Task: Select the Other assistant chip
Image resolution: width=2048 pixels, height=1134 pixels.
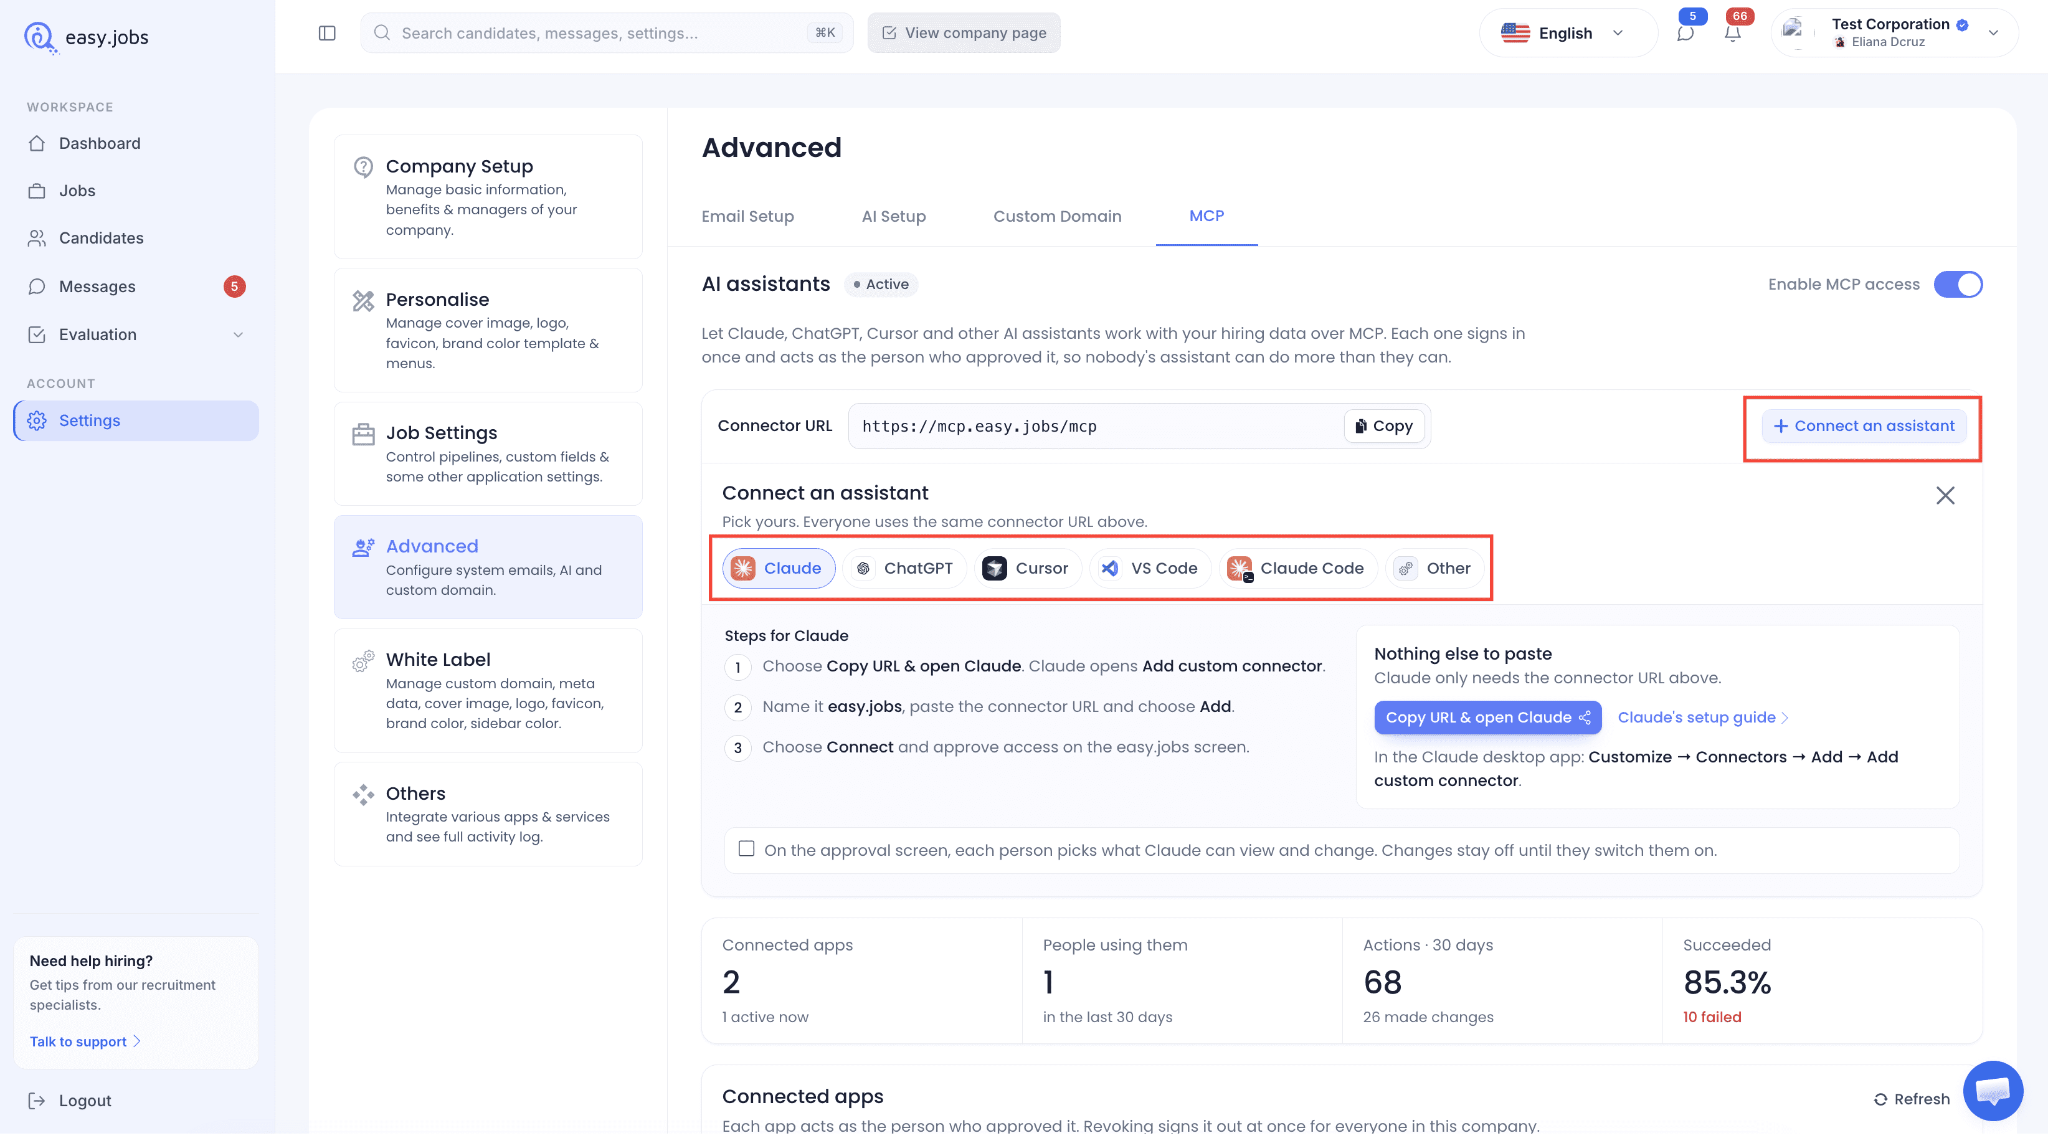Action: pos(1434,568)
